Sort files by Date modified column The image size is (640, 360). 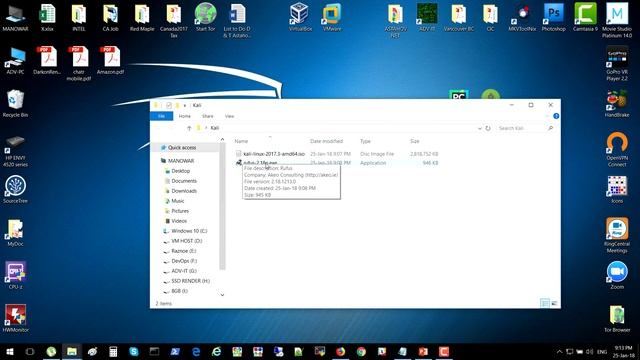pos(326,141)
